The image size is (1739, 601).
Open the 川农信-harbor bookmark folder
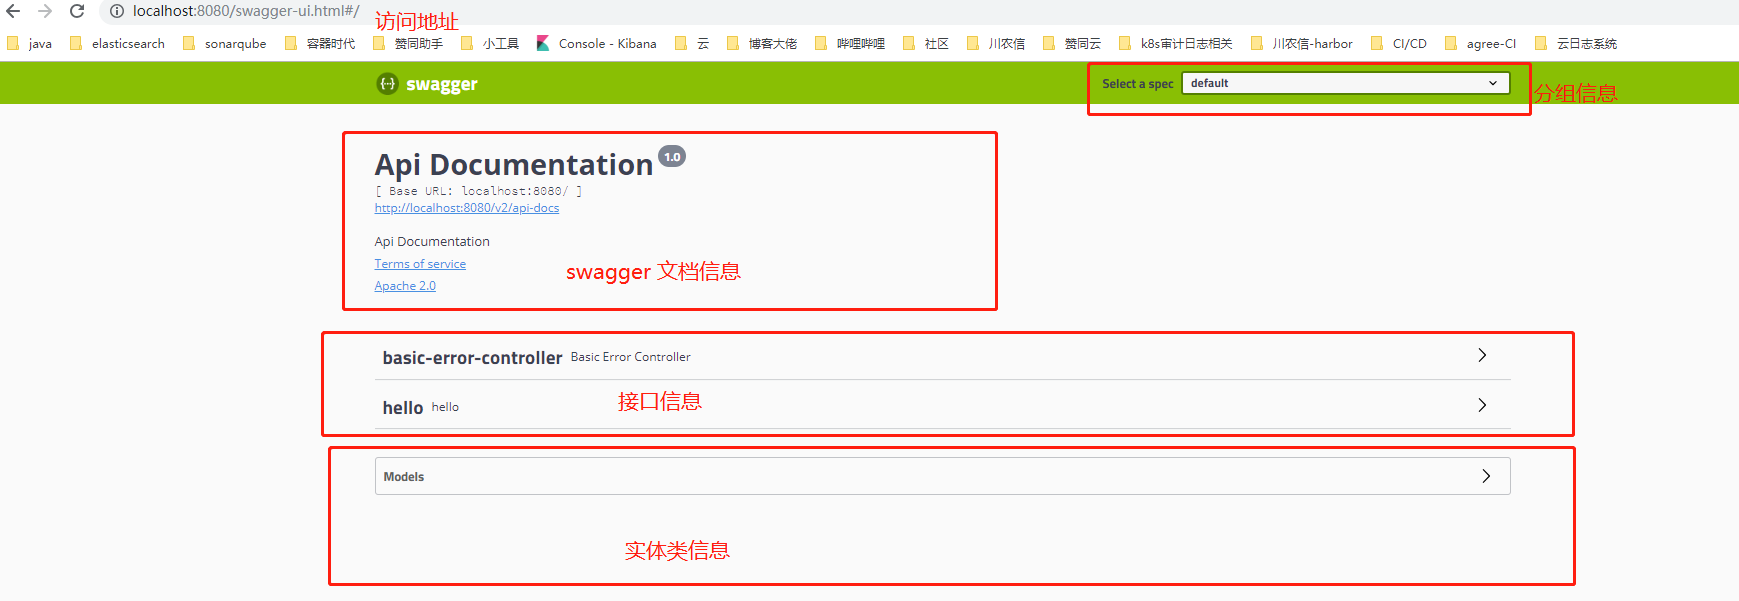tap(1302, 43)
